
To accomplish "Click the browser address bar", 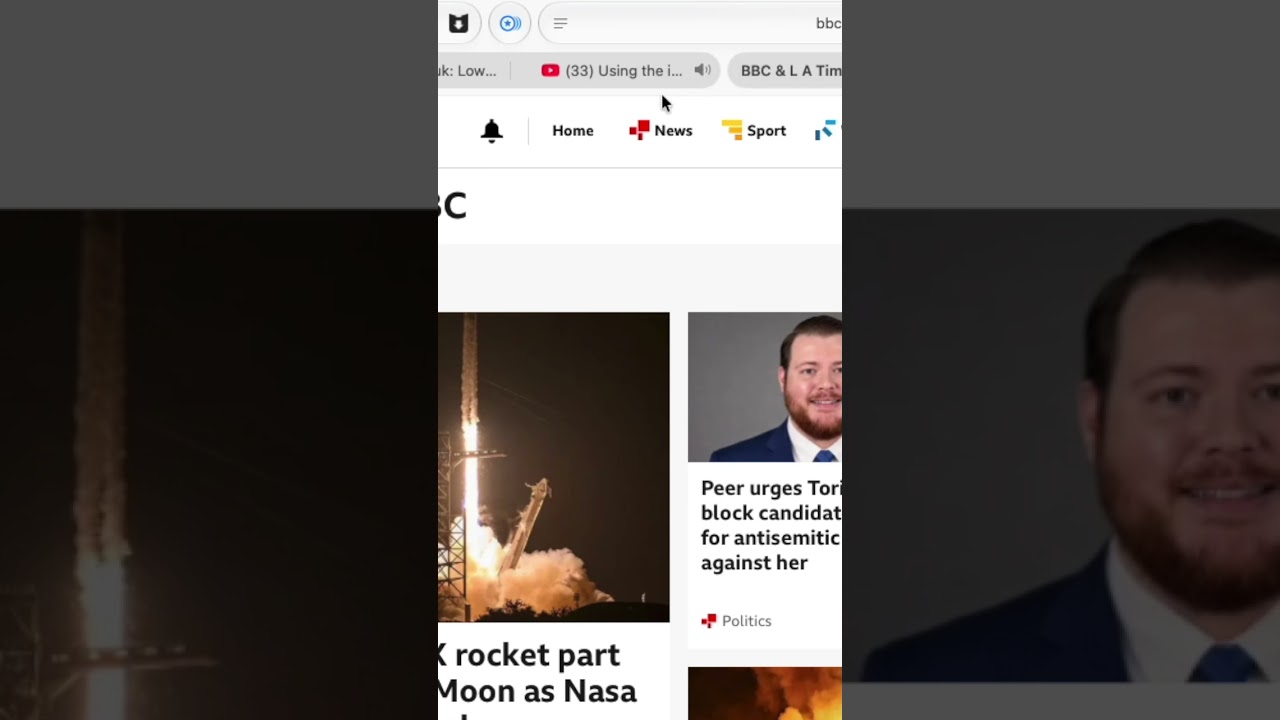I will coord(691,23).
